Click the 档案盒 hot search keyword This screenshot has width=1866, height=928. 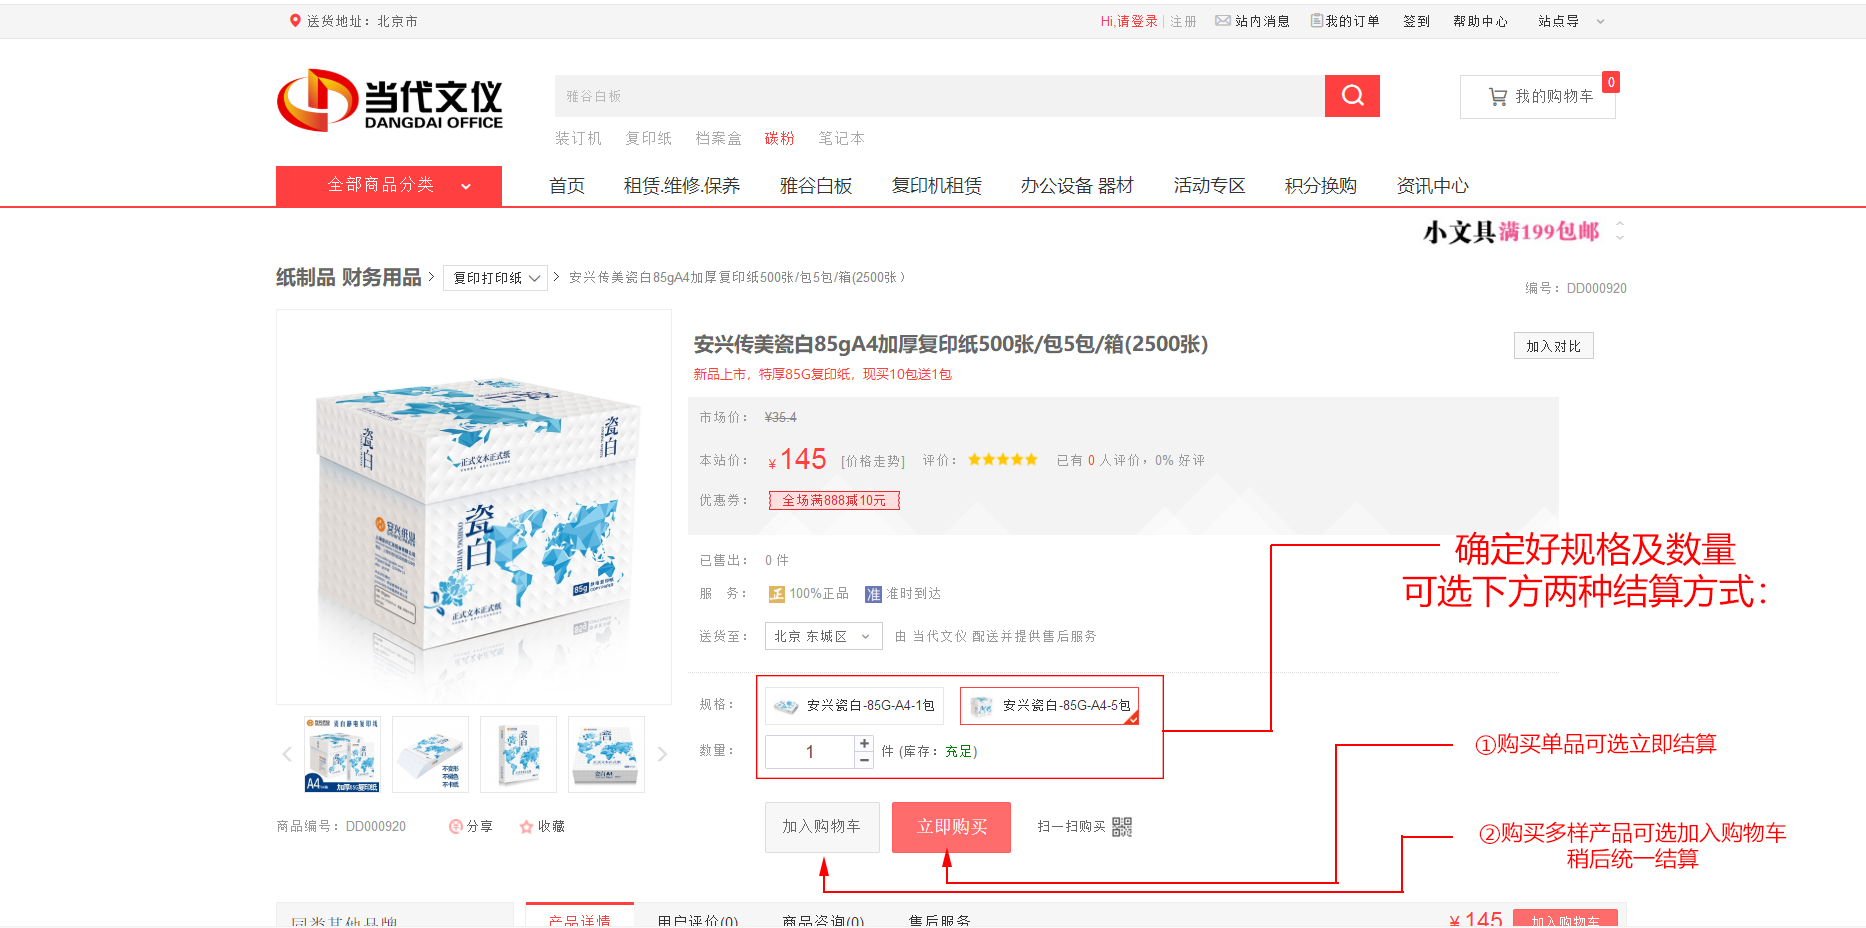pos(718,138)
